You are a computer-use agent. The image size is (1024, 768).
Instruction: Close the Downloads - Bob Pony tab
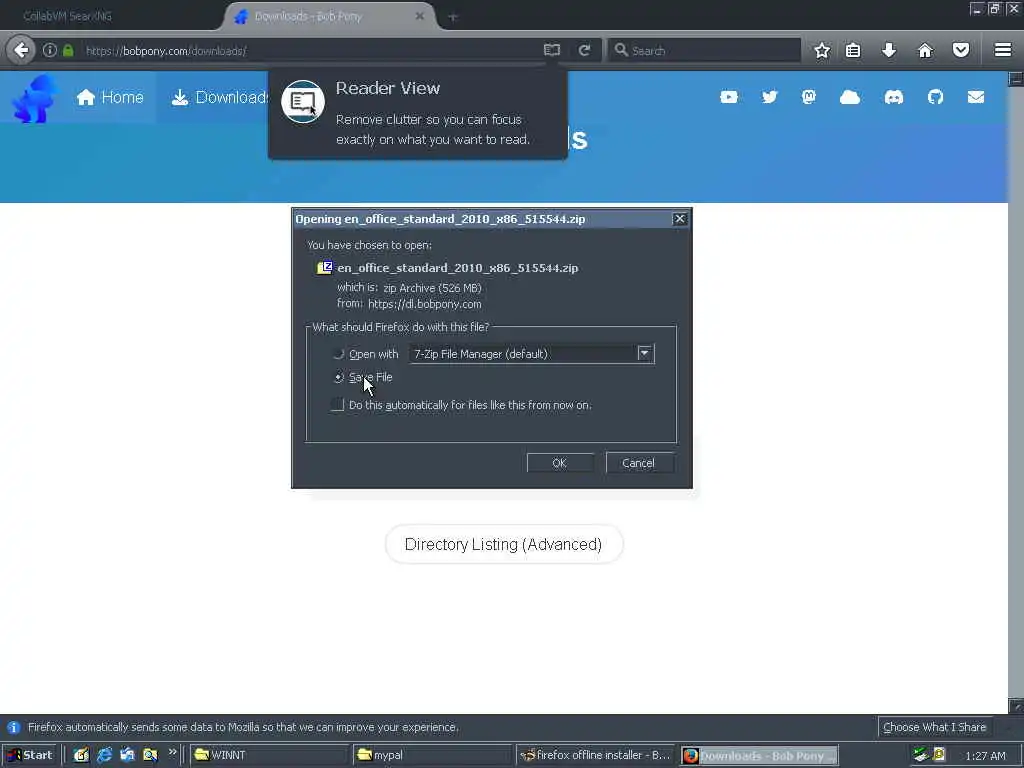tap(420, 16)
